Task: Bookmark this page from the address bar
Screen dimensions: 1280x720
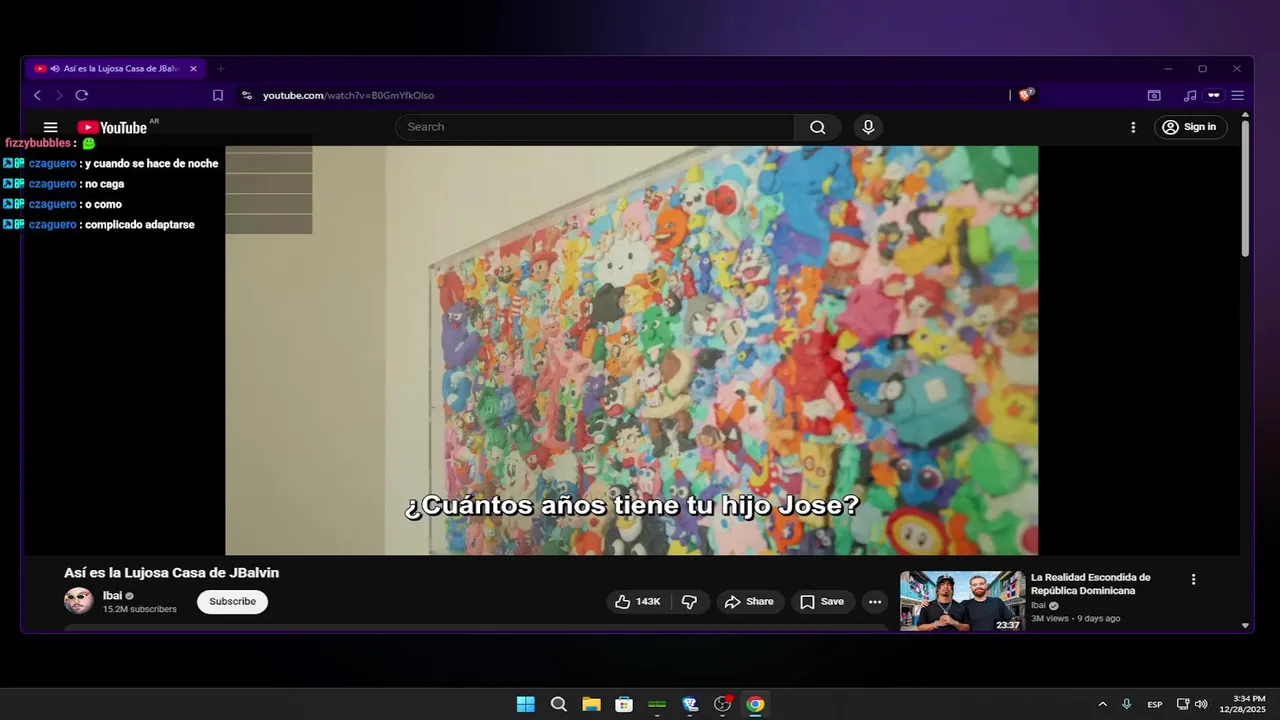Action: (218, 95)
